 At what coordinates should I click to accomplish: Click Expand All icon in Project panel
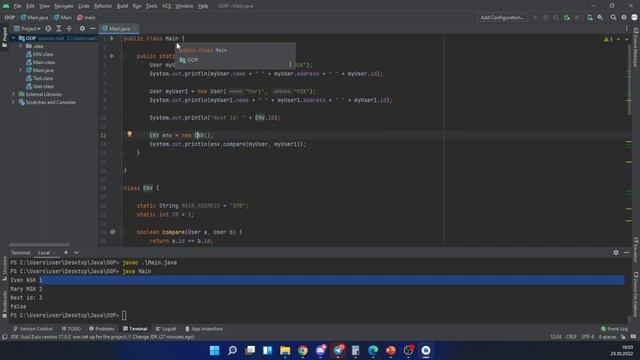point(59,29)
